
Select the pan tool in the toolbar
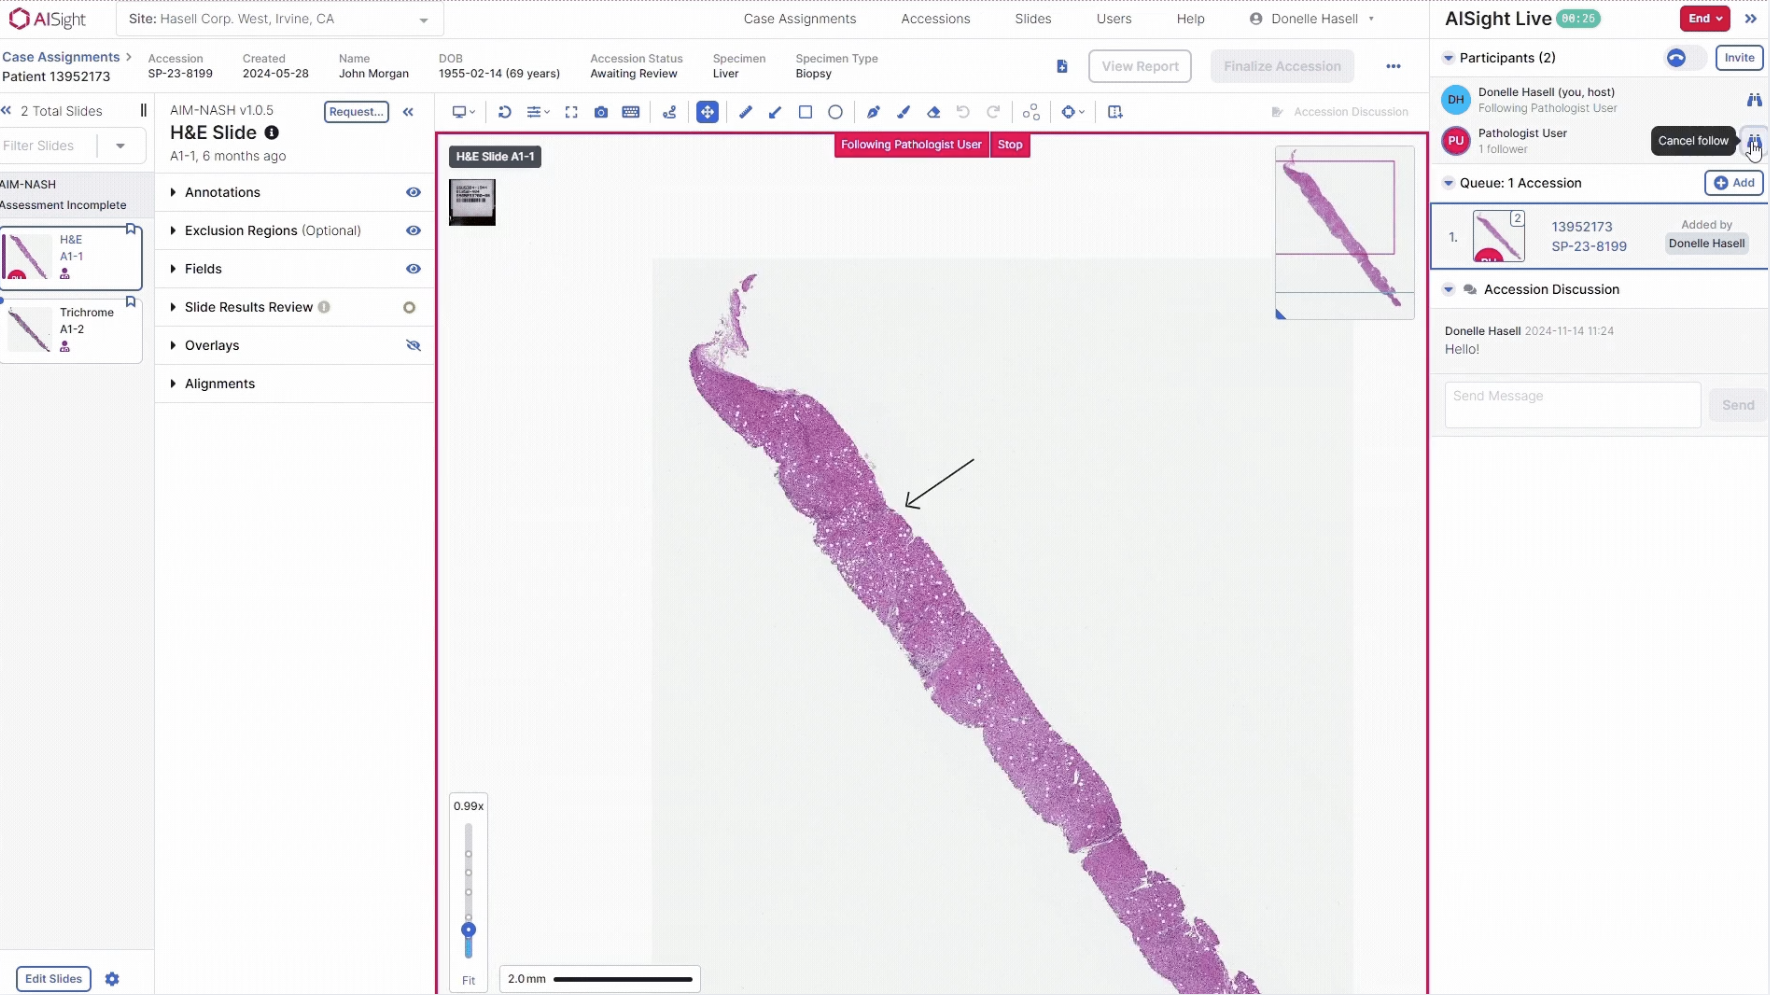pos(708,112)
